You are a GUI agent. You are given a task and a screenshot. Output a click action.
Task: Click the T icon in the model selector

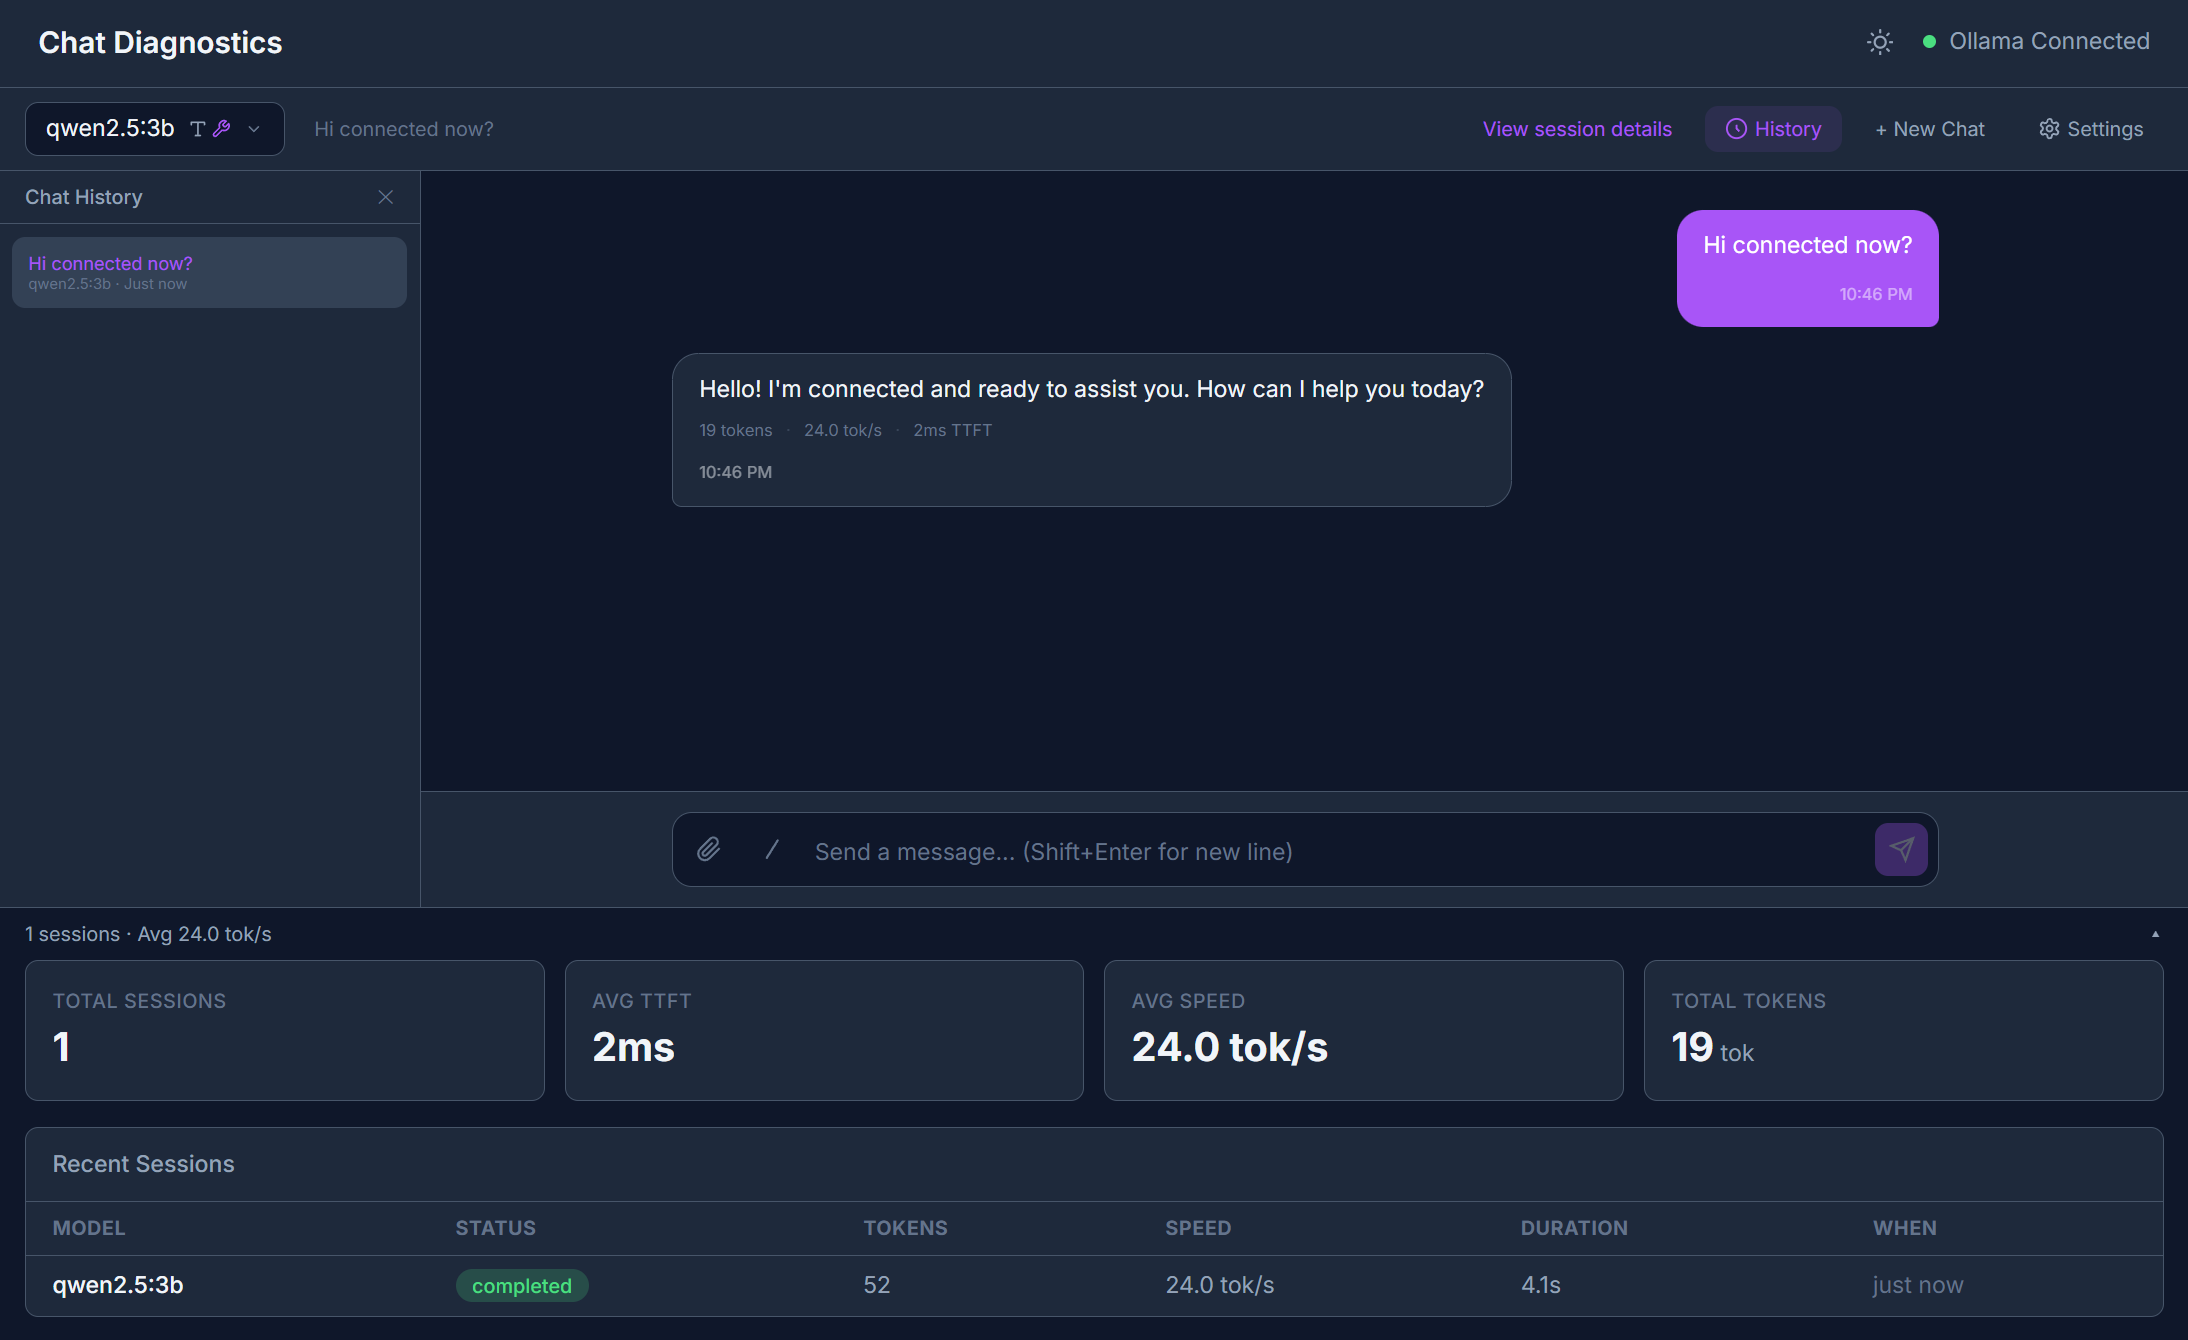click(x=197, y=128)
